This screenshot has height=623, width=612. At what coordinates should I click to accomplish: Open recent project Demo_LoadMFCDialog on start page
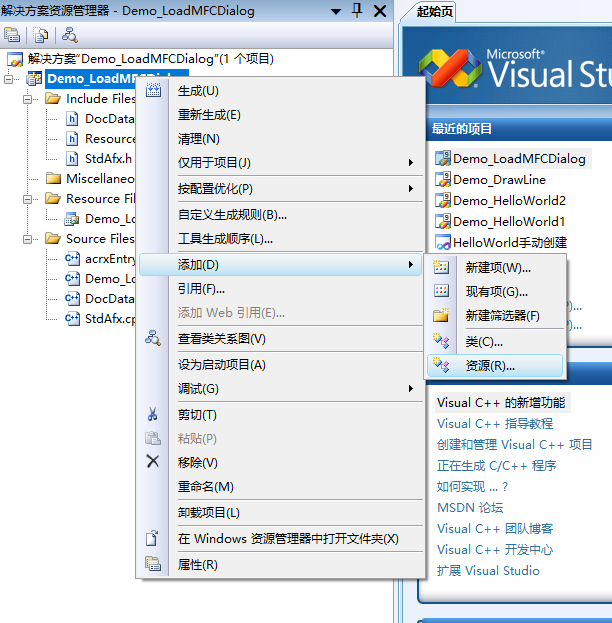(519, 159)
